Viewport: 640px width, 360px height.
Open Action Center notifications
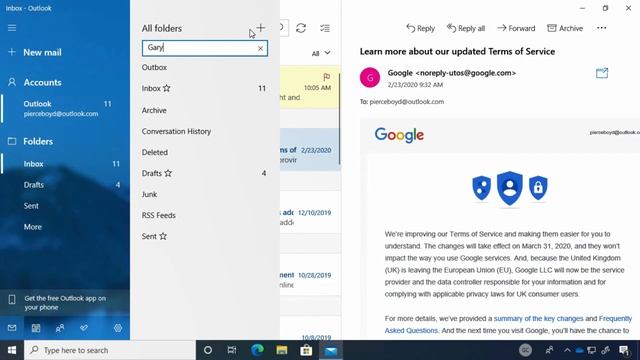[x=624, y=350]
